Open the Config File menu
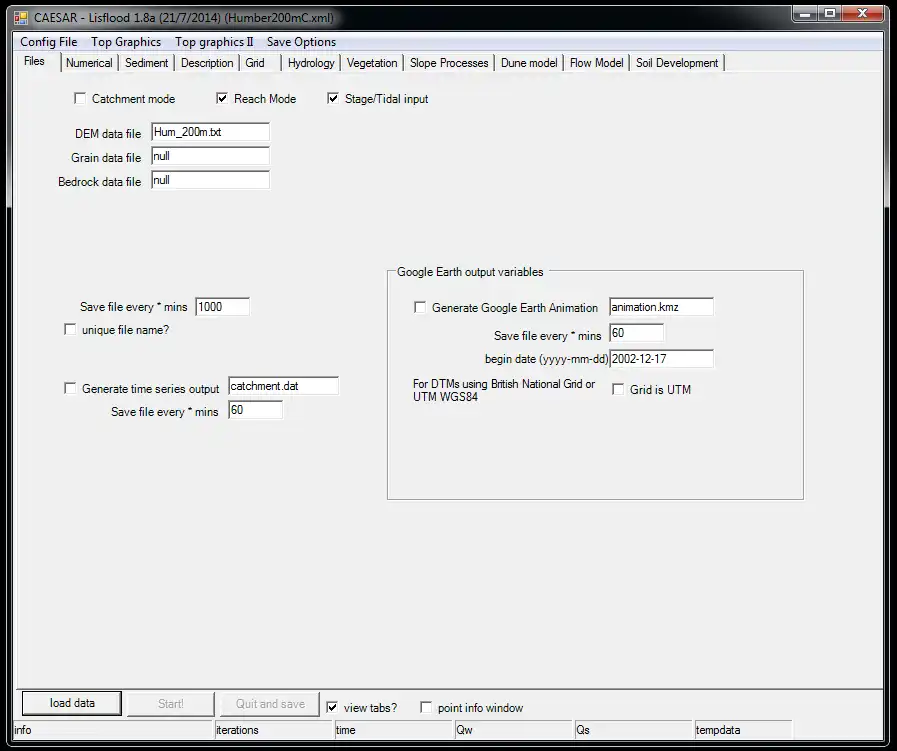Screen dimensions: 897x751 (x=49, y=42)
